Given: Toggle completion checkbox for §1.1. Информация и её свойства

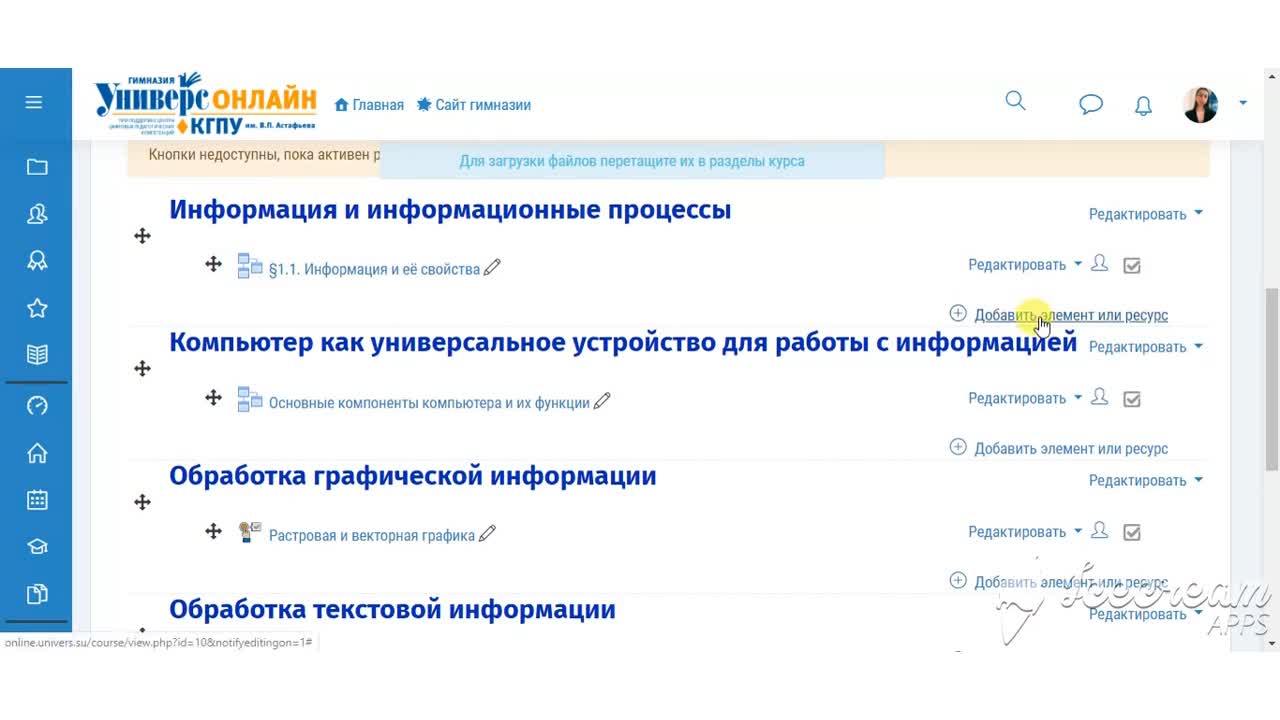Looking at the screenshot, I should [1132, 265].
